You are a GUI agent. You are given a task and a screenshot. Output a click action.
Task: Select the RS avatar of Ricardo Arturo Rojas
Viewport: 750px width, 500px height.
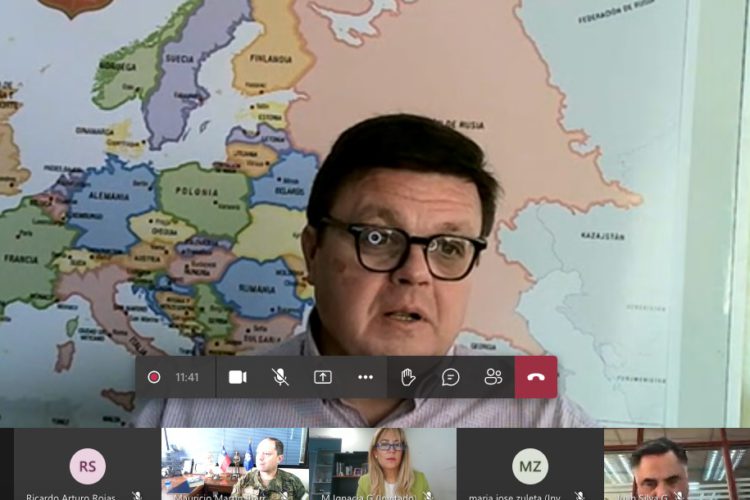pos(88,465)
